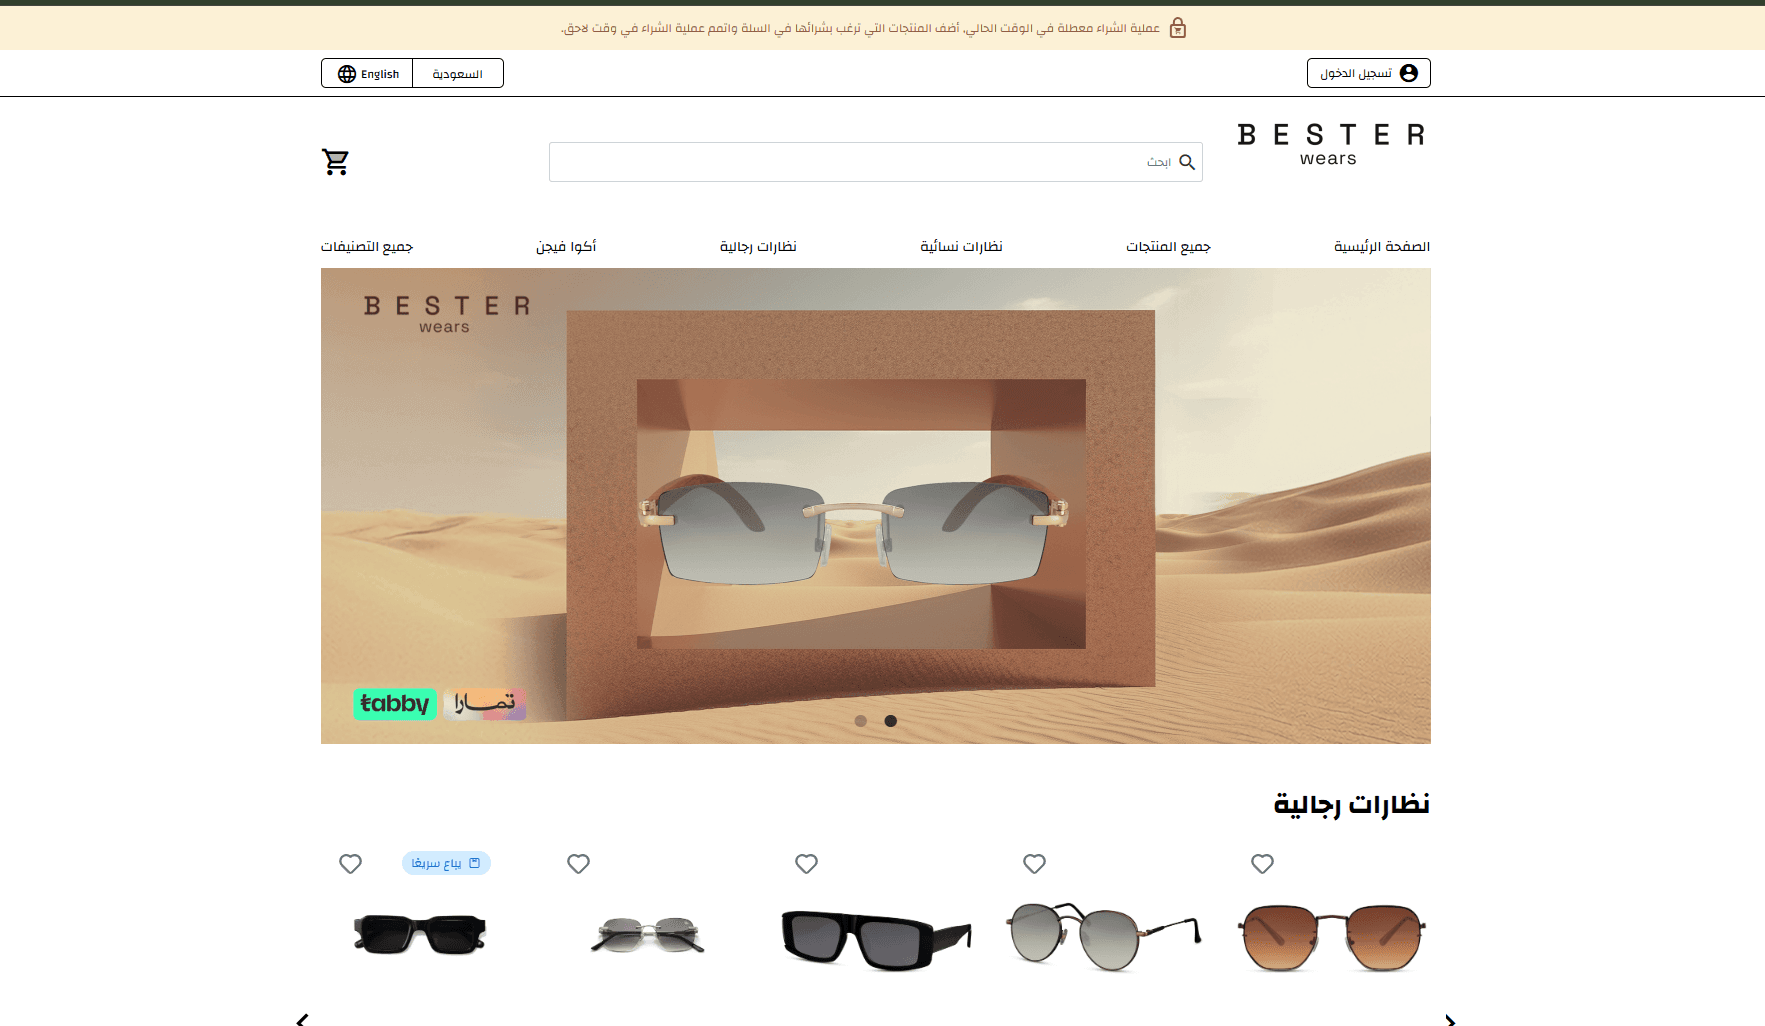
Task: Click the يباع سريعا badge
Action: point(446,863)
